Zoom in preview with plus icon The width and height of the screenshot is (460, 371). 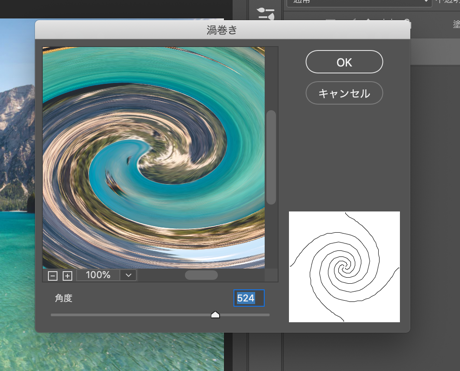(67, 276)
